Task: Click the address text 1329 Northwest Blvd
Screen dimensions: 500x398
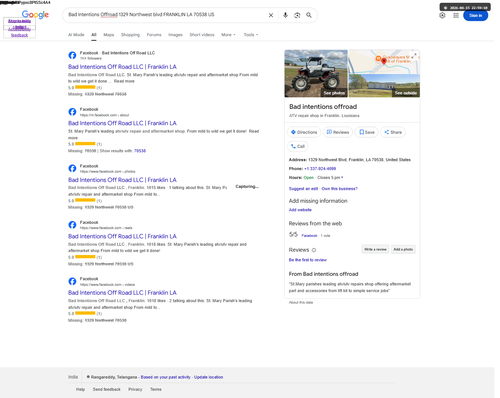Action: (x=359, y=160)
